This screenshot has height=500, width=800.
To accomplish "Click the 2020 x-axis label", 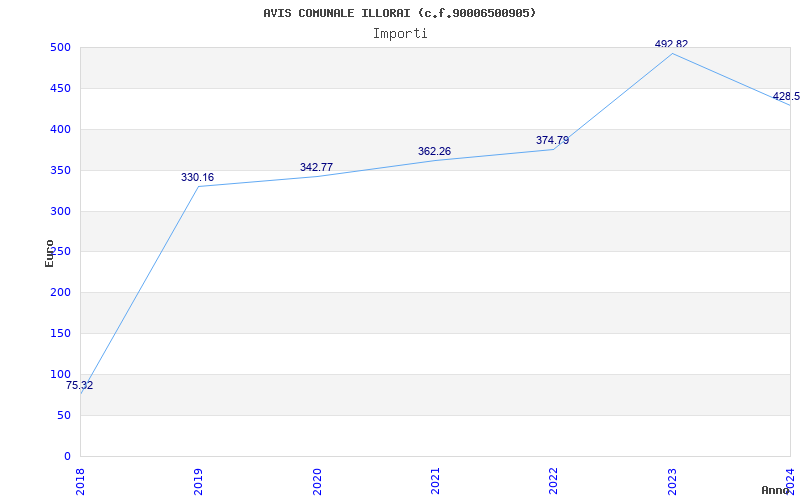I will [x=317, y=481].
